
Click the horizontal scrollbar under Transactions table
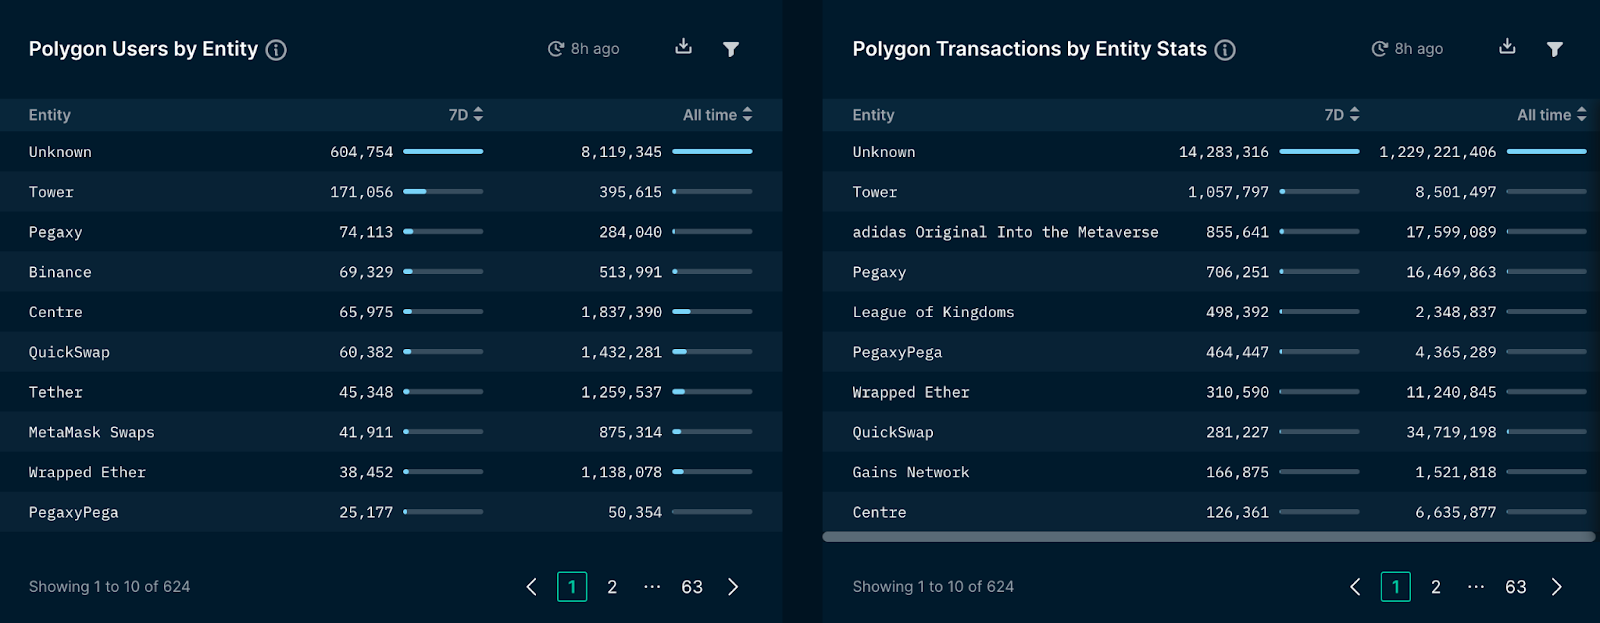[x=1208, y=537]
